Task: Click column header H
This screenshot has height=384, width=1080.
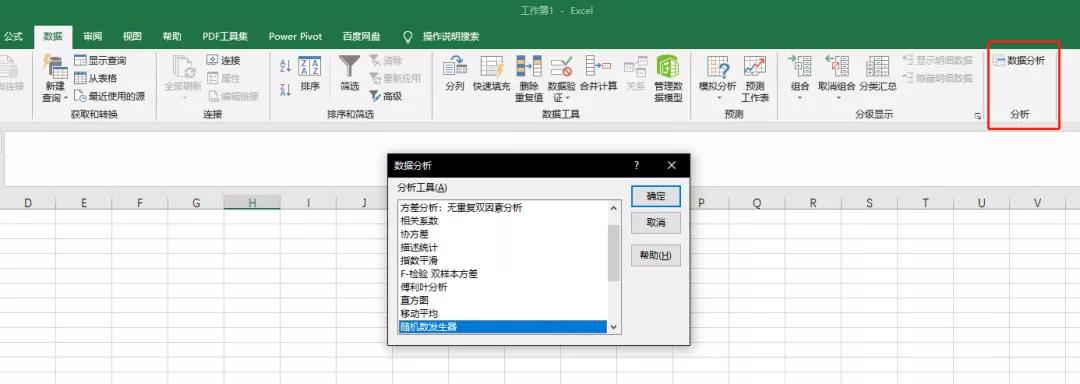Action: coord(252,202)
